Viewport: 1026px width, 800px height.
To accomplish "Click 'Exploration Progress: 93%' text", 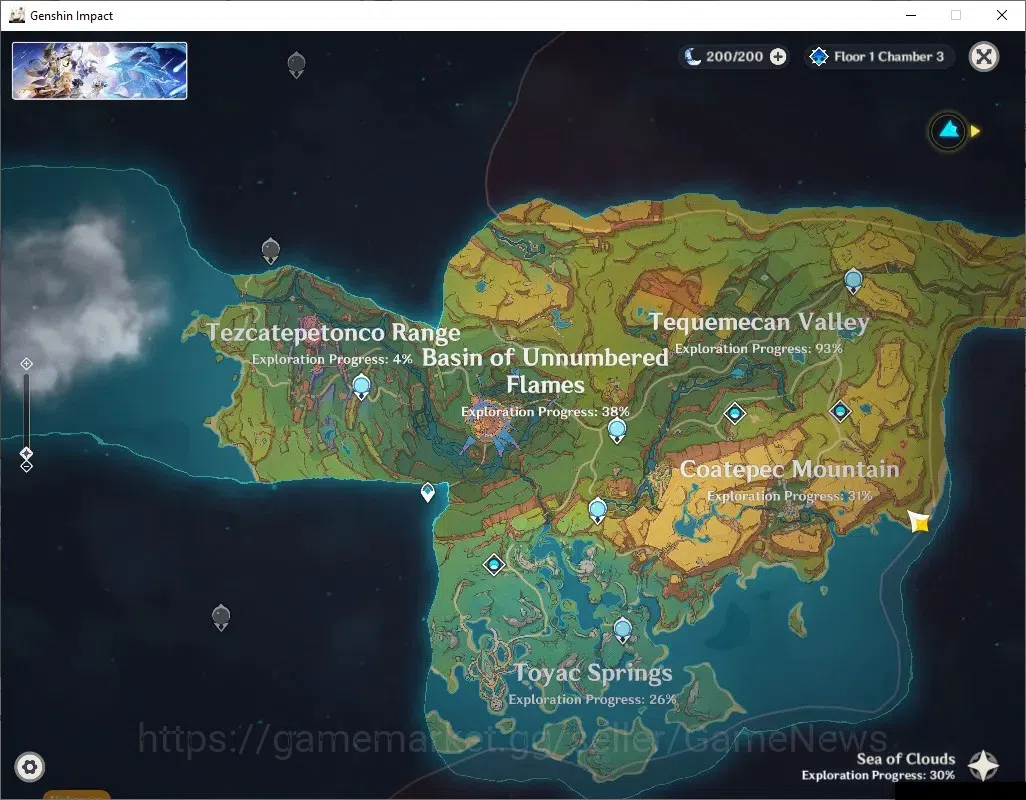I will coord(758,349).
